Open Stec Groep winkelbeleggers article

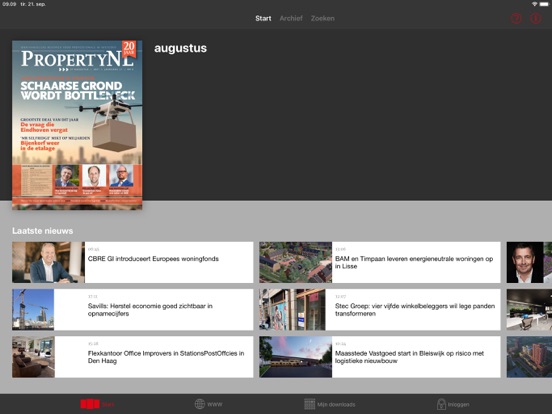(380, 310)
